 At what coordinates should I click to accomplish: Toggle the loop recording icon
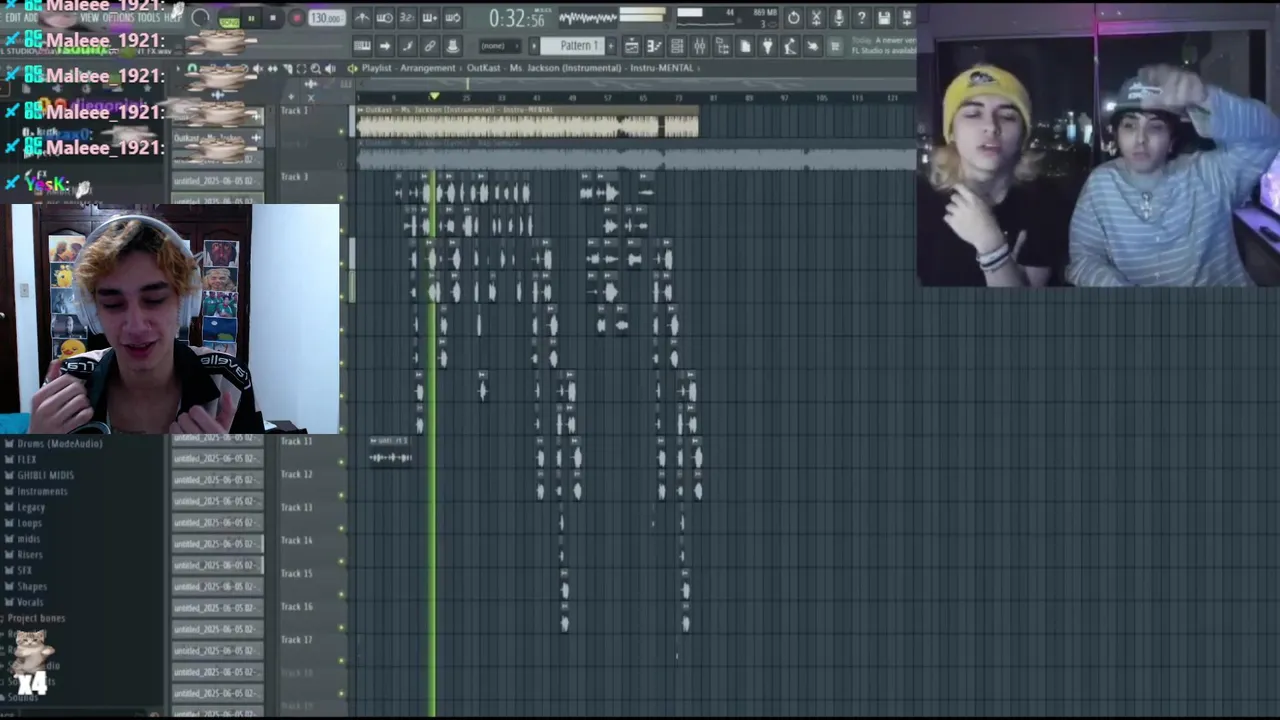(x=452, y=18)
